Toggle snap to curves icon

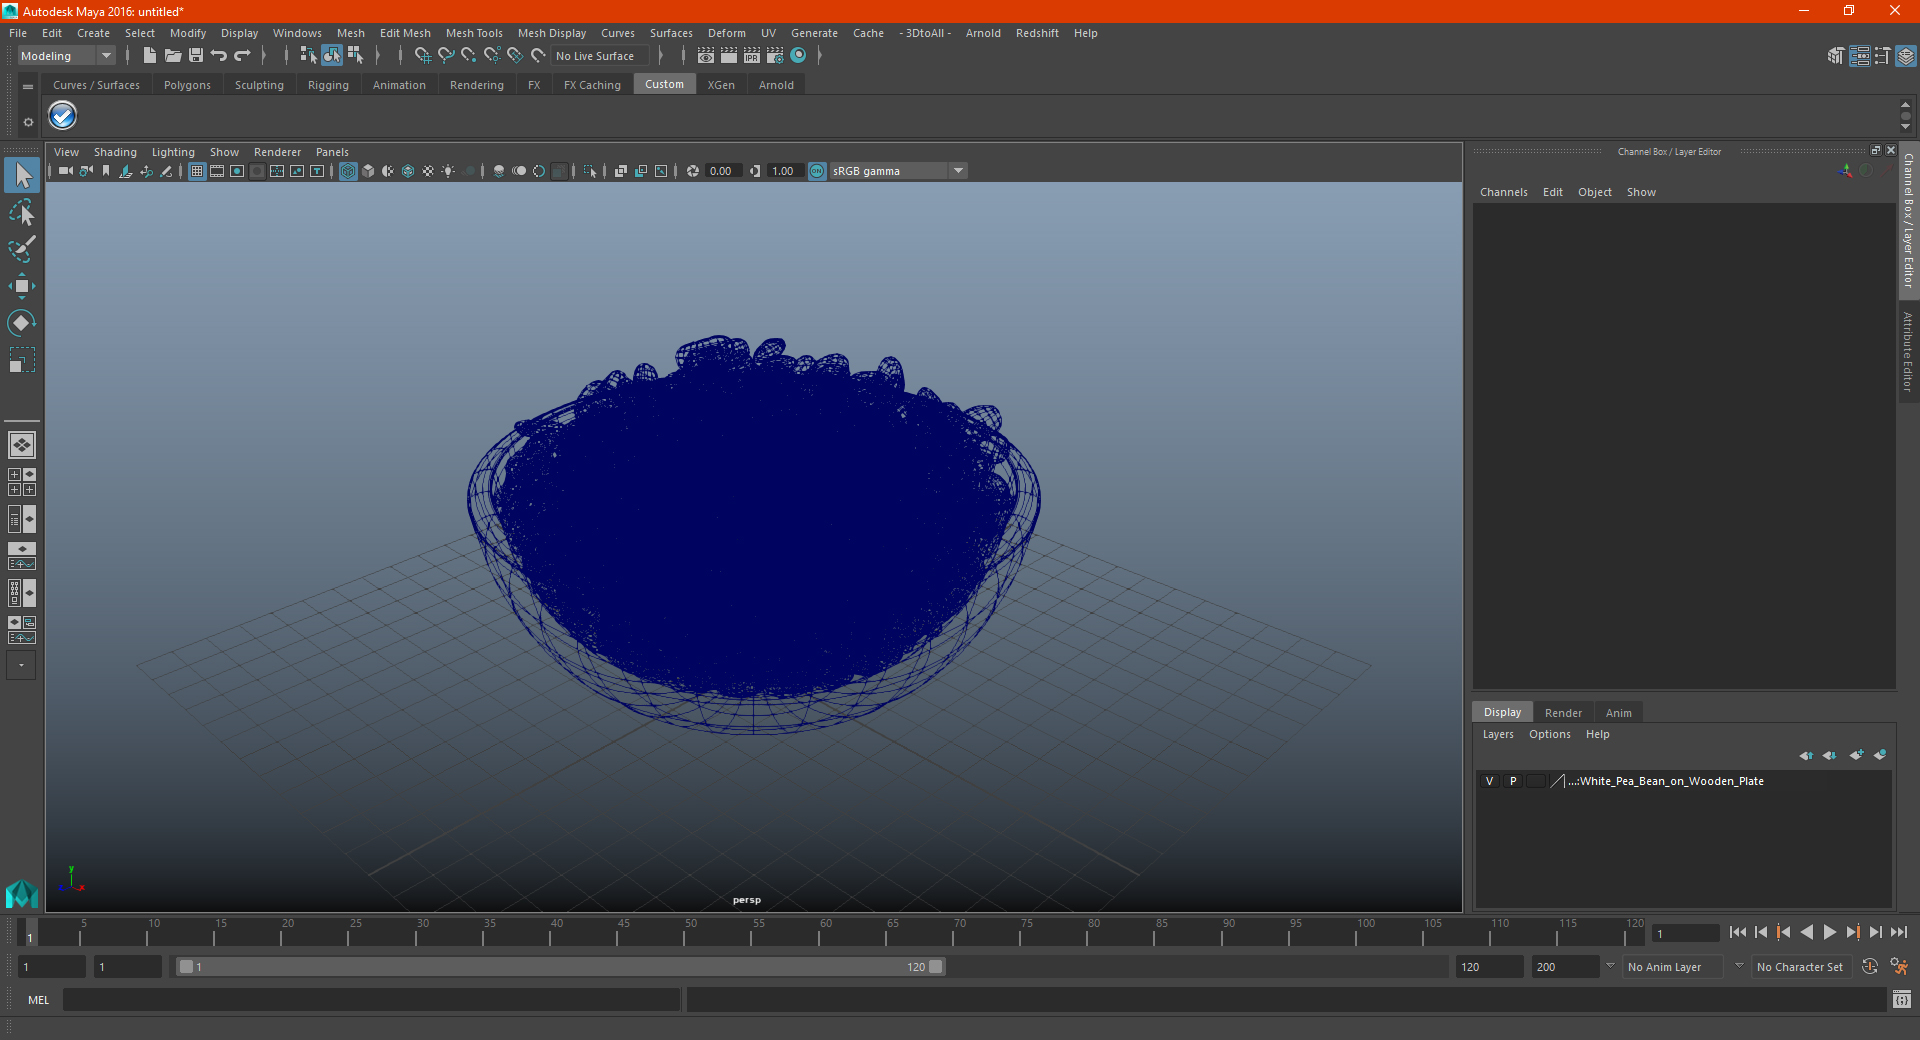tap(446, 56)
